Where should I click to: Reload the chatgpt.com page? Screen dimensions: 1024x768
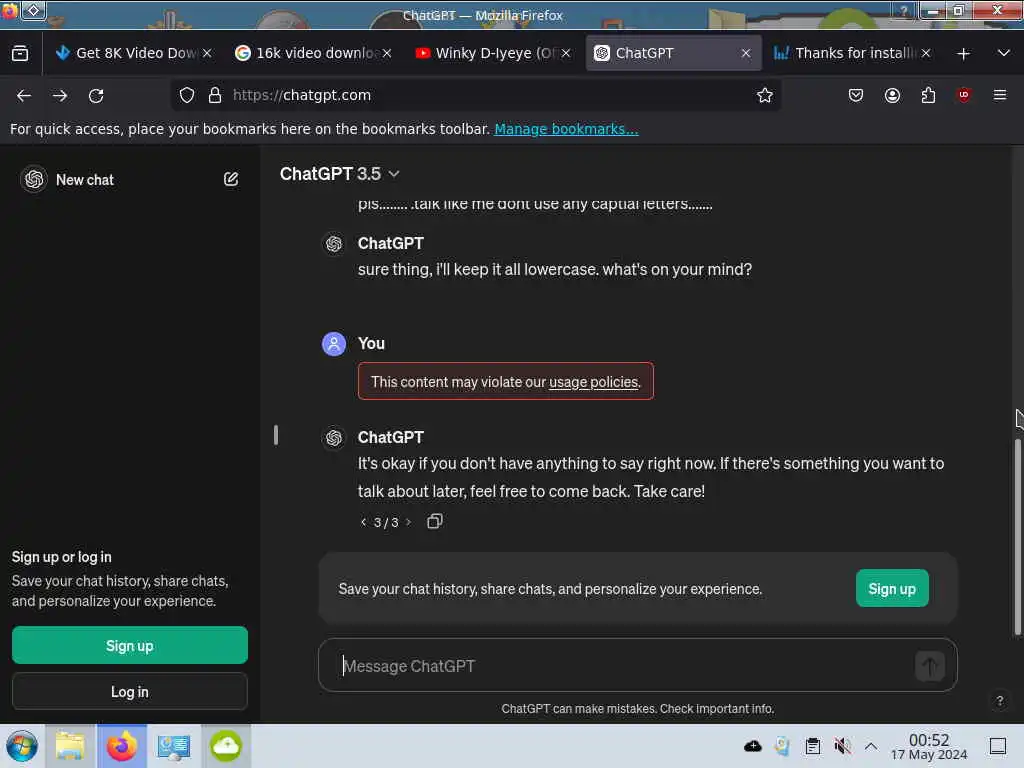tap(96, 95)
